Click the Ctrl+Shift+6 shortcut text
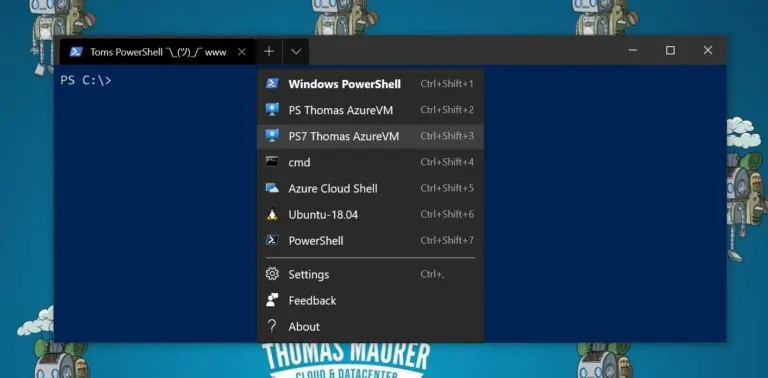The image size is (768, 378). point(447,214)
